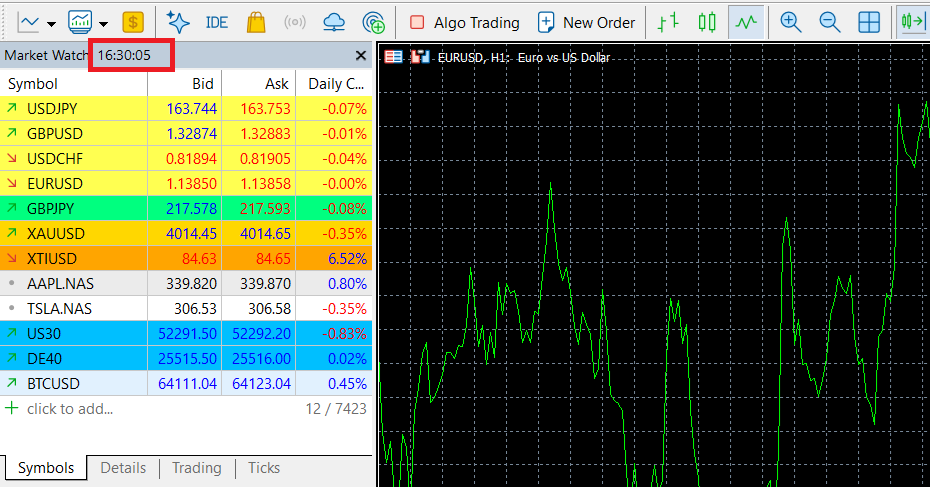Close the Market Watch panel
930x487 pixels.
[x=361, y=56]
